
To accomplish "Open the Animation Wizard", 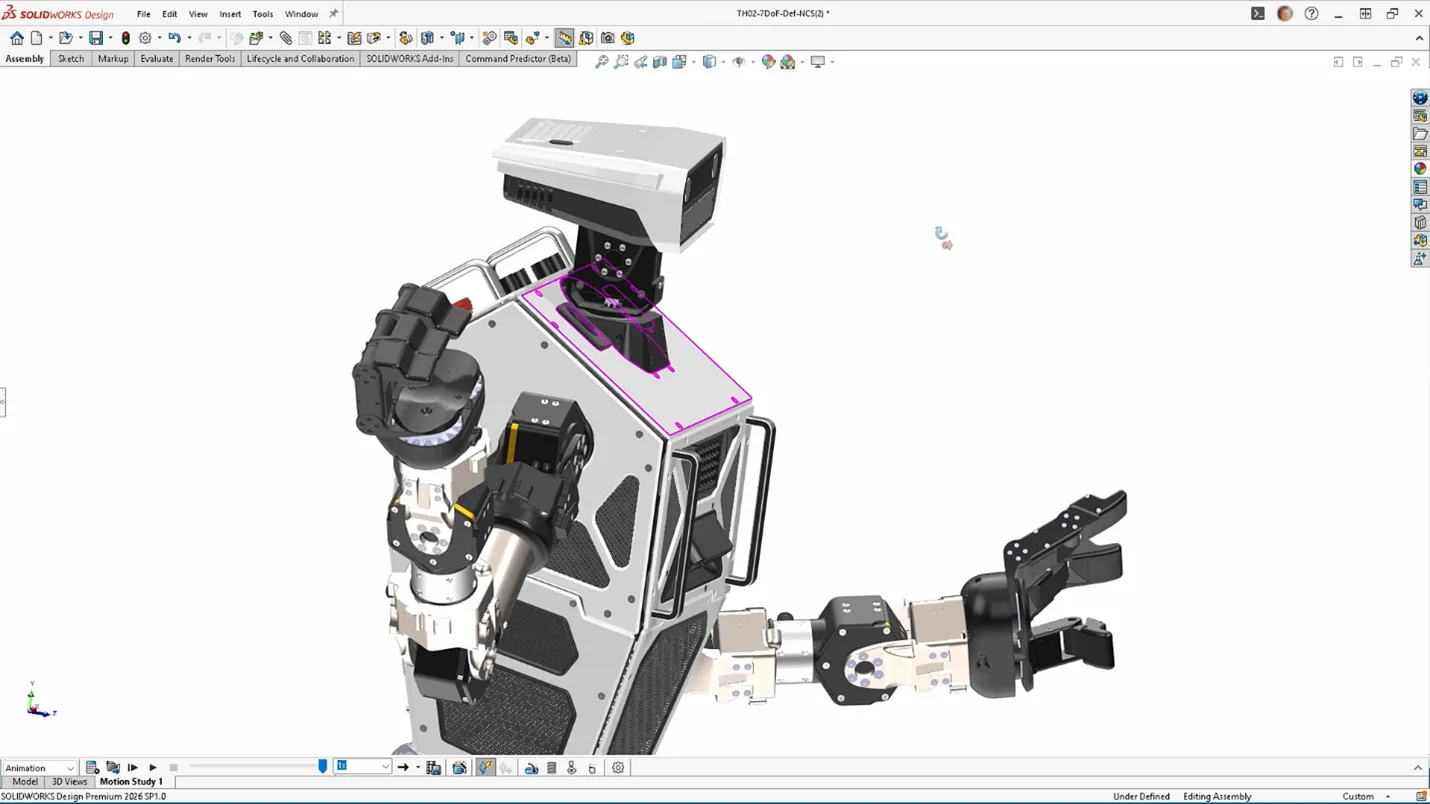I will click(x=458, y=767).
